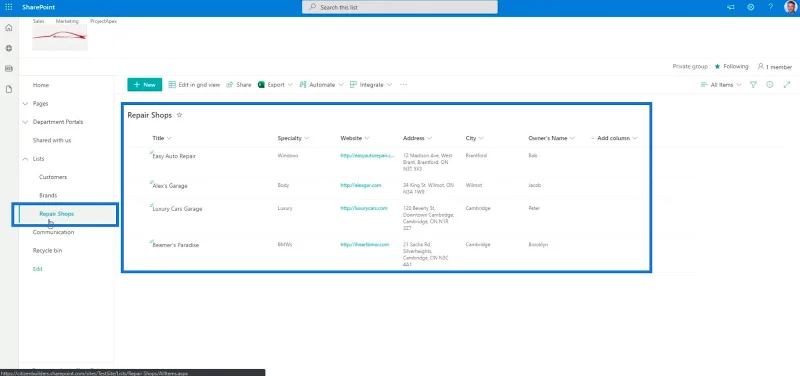Open My files page icon in rail
This screenshot has width=800, height=376.
[9, 89]
